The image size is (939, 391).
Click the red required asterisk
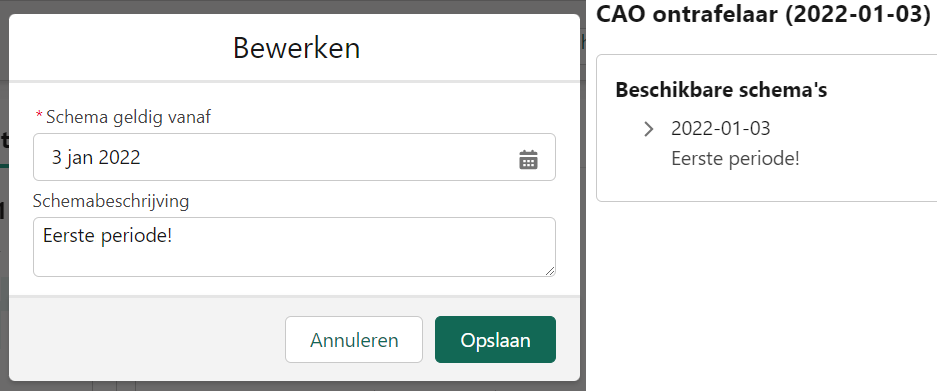[x=40, y=115]
